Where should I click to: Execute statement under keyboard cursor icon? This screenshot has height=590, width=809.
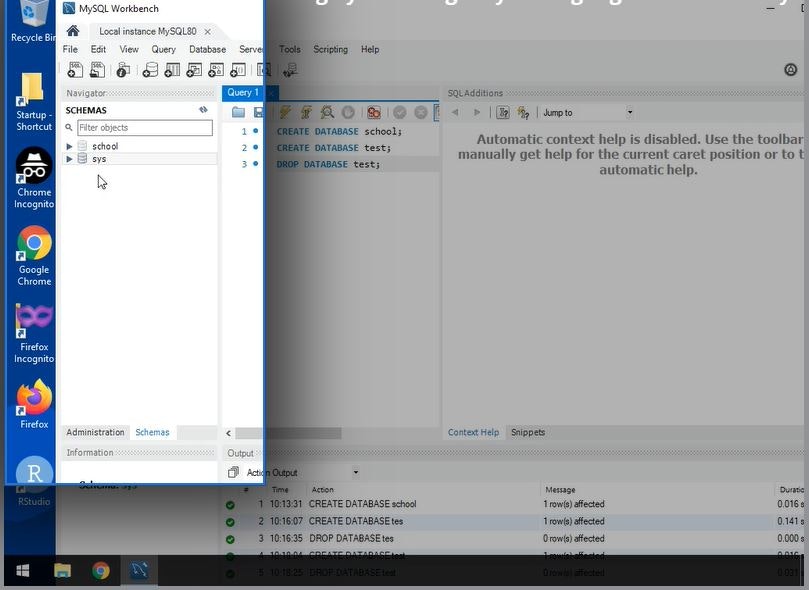pos(308,112)
